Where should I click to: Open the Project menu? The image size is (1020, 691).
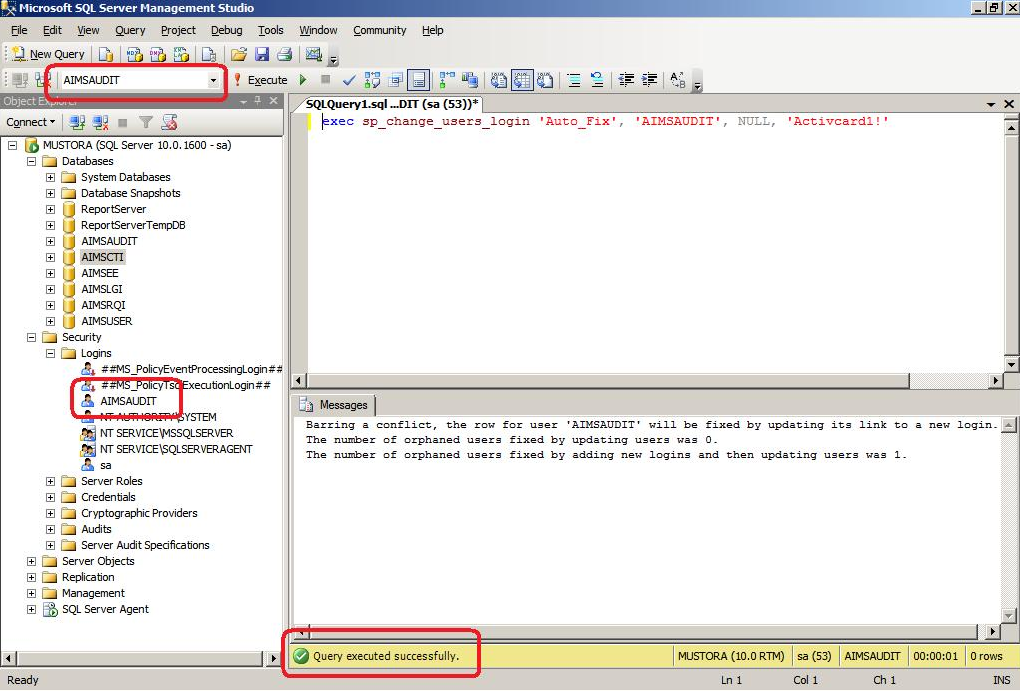pyautogui.click(x=178, y=30)
